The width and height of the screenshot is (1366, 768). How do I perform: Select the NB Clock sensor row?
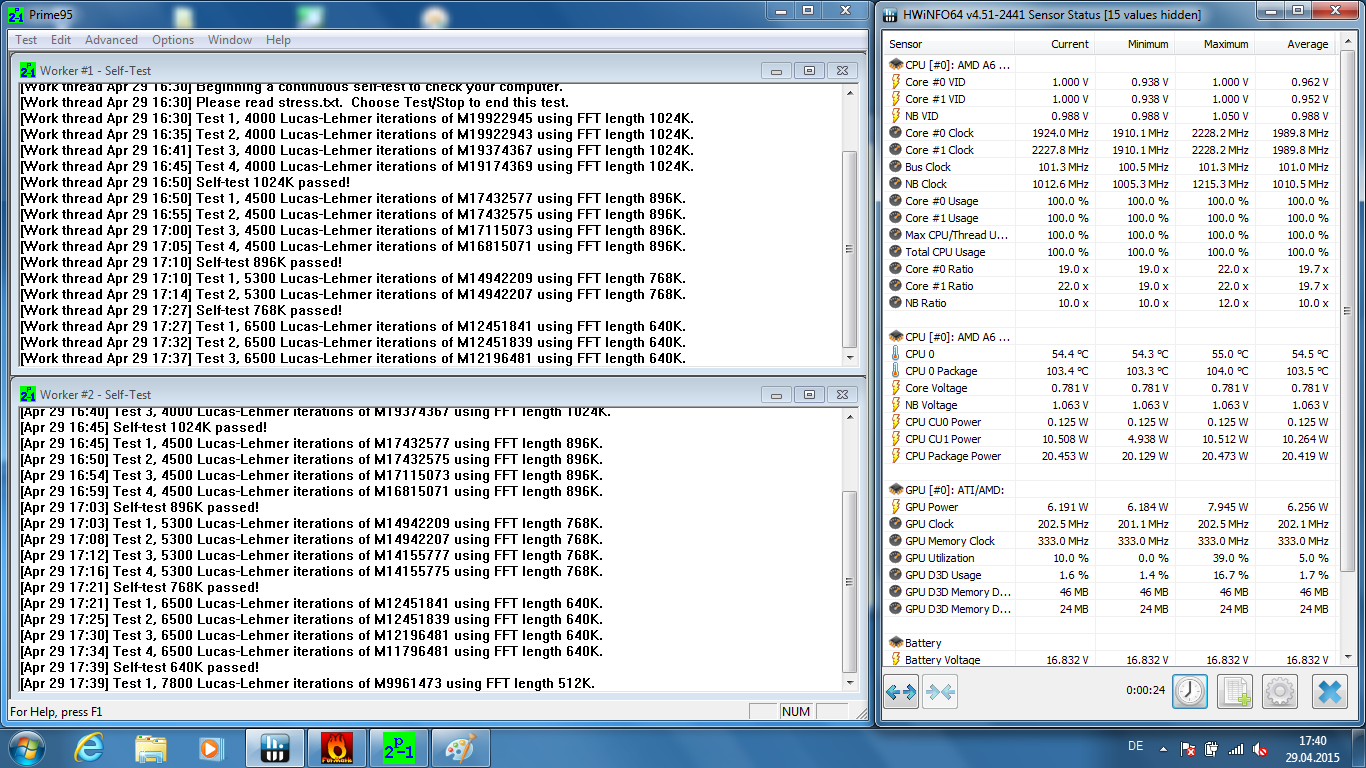[x=1111, y=184]
